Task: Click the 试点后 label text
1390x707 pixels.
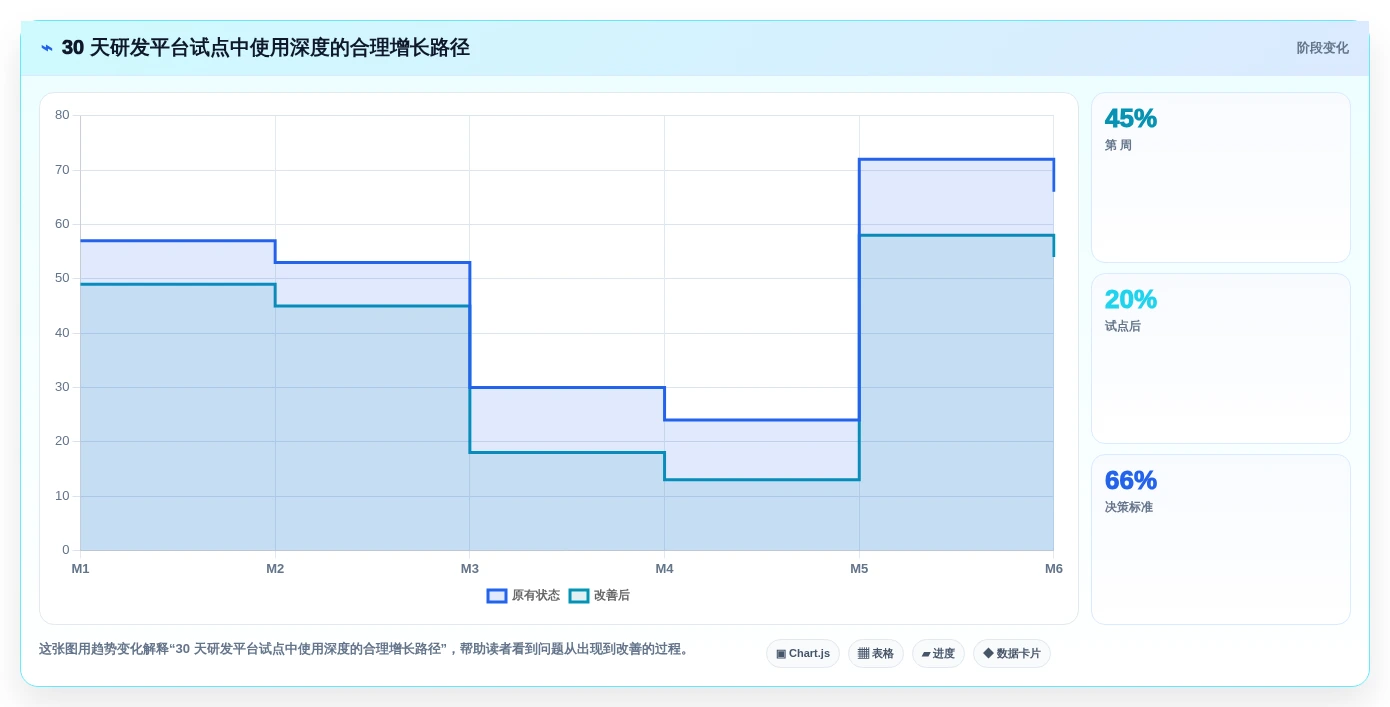Action: tap(1122, 326)
